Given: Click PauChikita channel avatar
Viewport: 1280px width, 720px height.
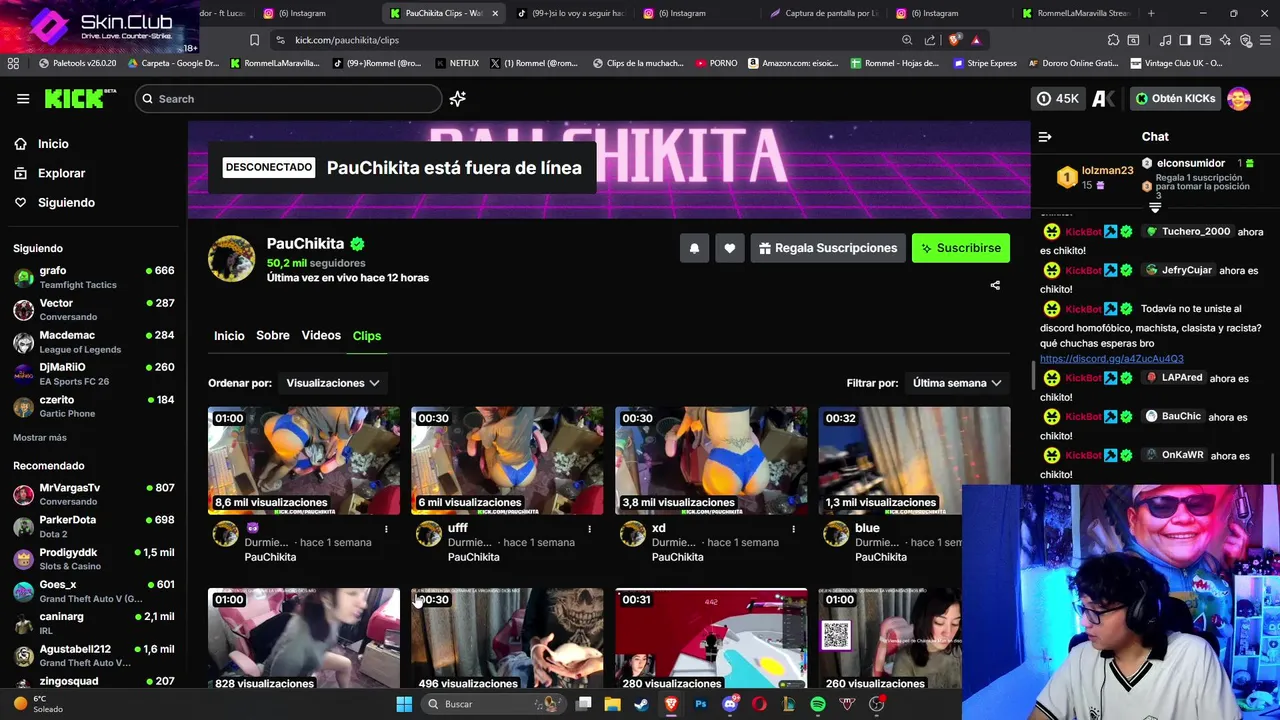Looking at the screenshot, I should [231, 259].
